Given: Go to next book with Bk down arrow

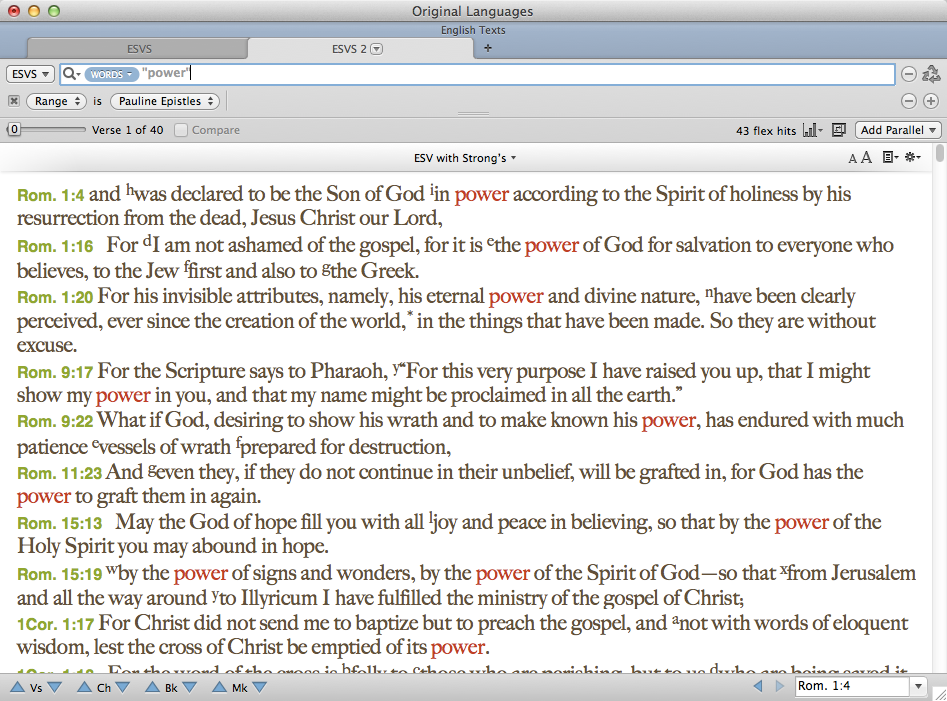Looking at the screenshot, I should click(x=189, y=687).
